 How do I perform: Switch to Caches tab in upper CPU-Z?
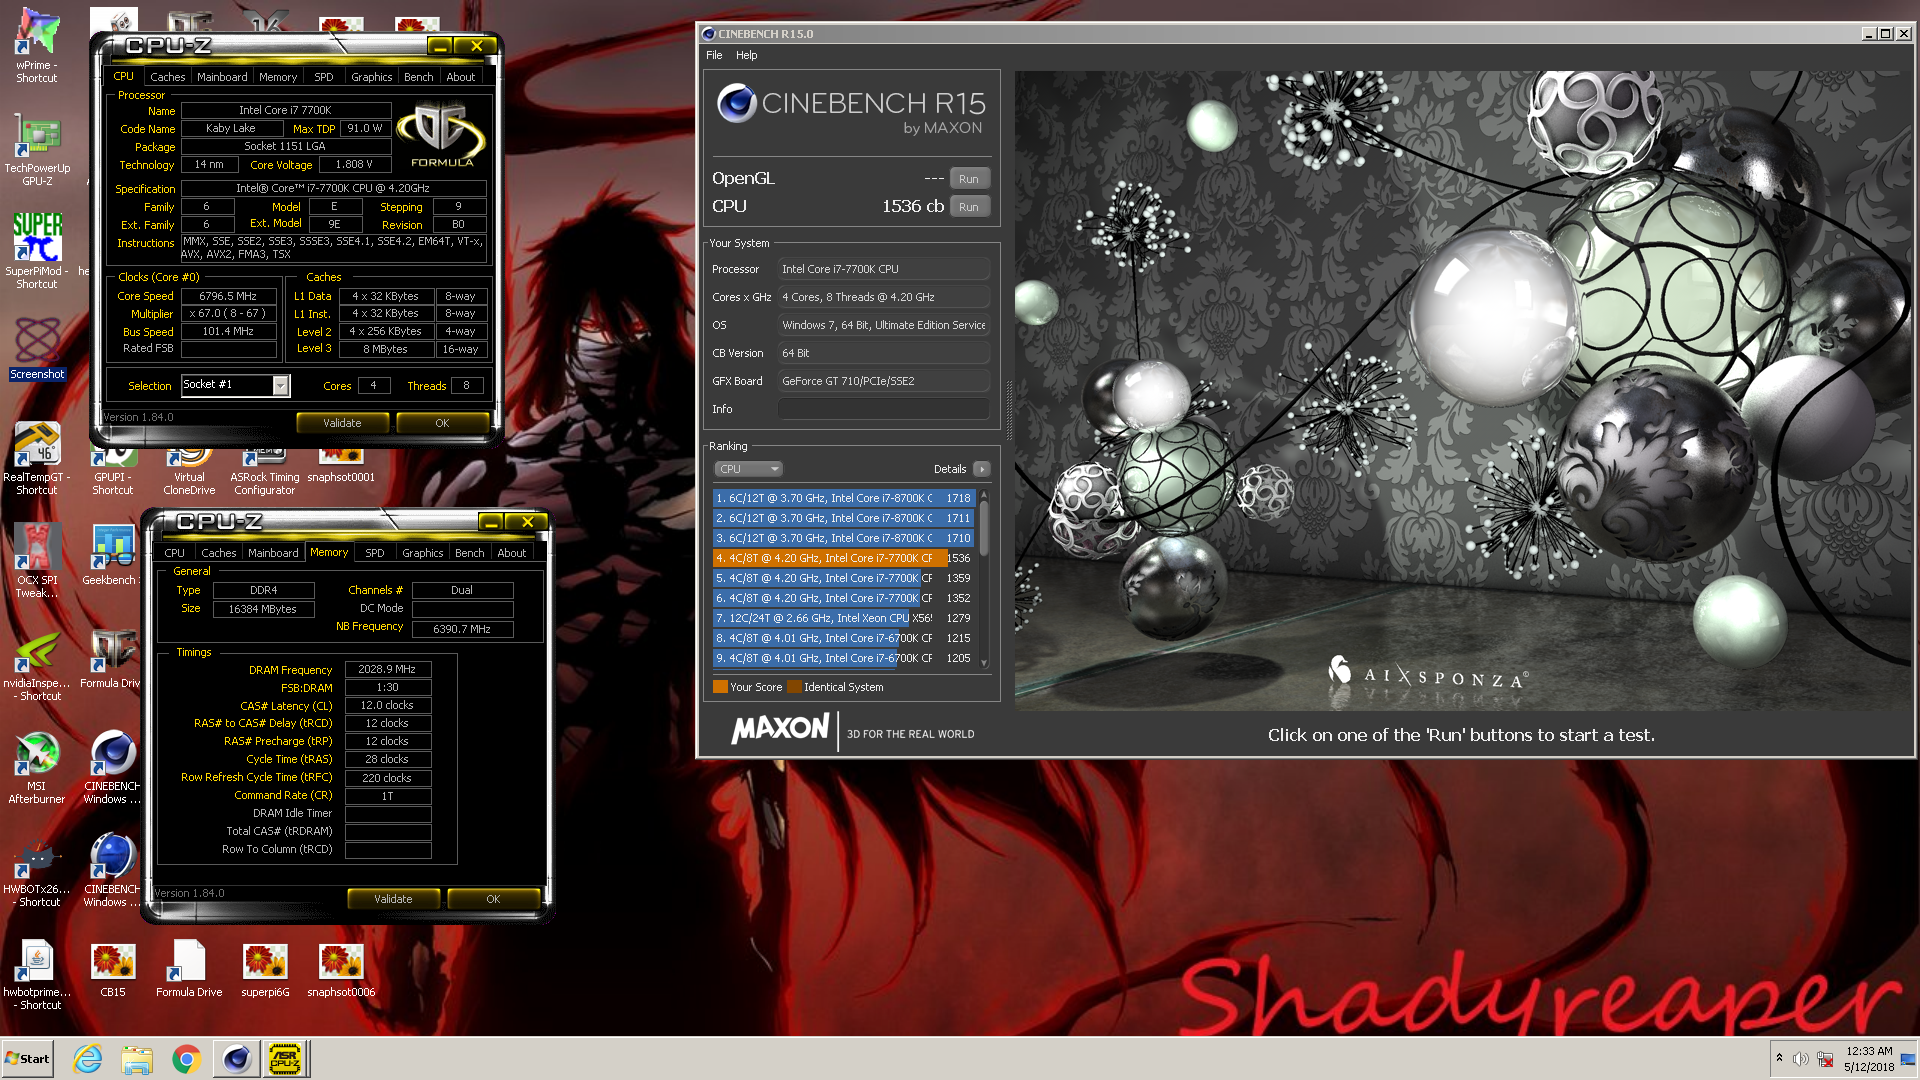click(x=168, y=77)
